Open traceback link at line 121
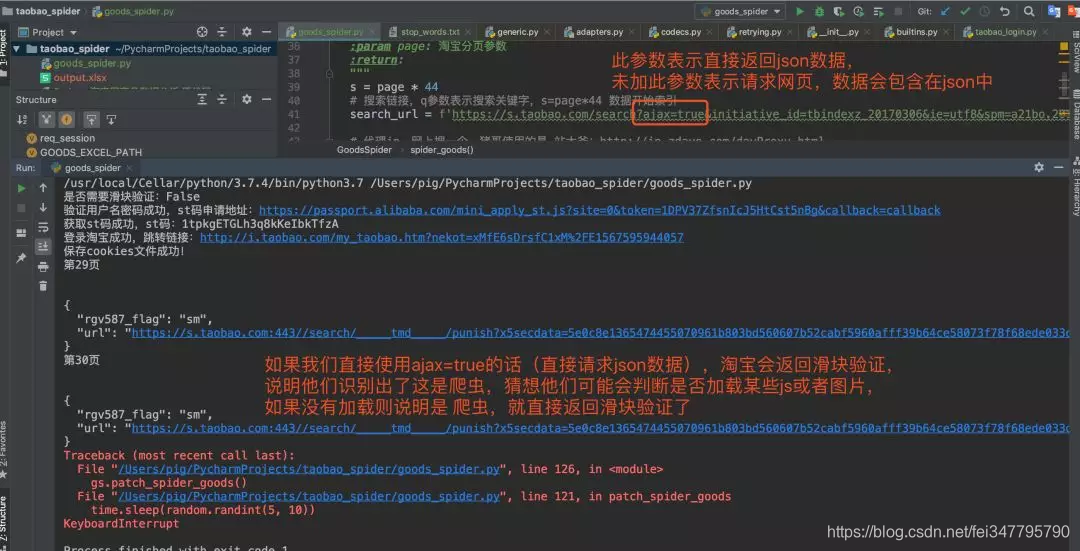This screenshot has width=1080, height=551. pos(309,497)
